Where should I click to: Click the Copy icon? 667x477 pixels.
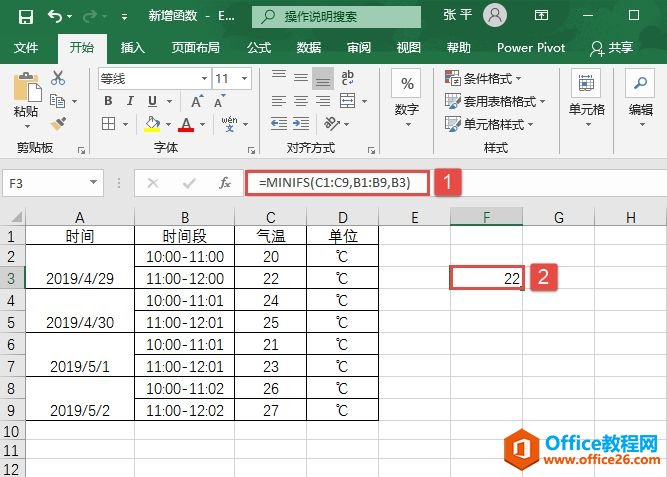click(x=57, y=101)
